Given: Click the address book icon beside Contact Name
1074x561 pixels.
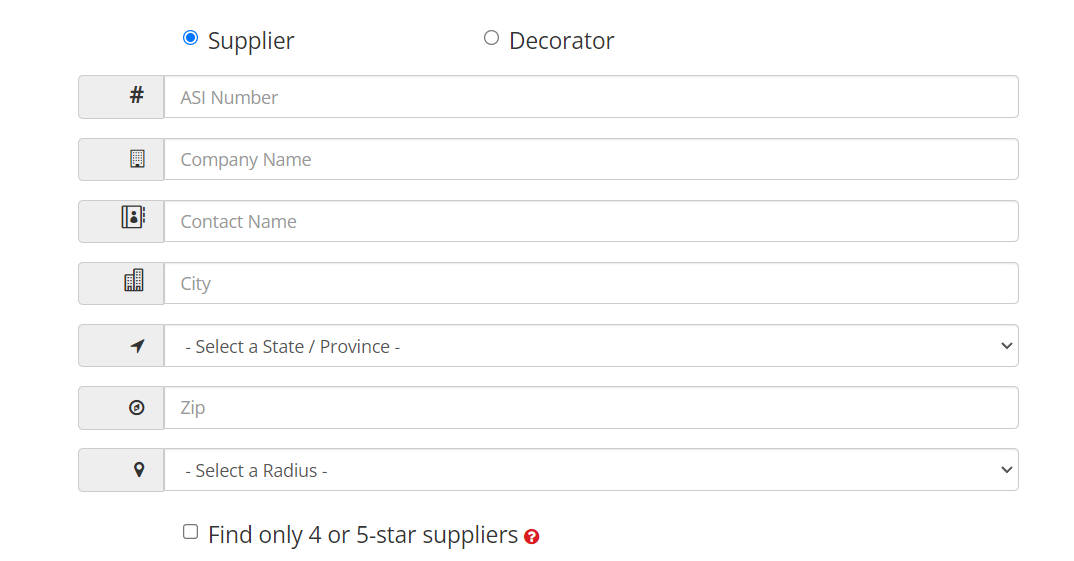Looking at the screenshot, I should (134, 217).
